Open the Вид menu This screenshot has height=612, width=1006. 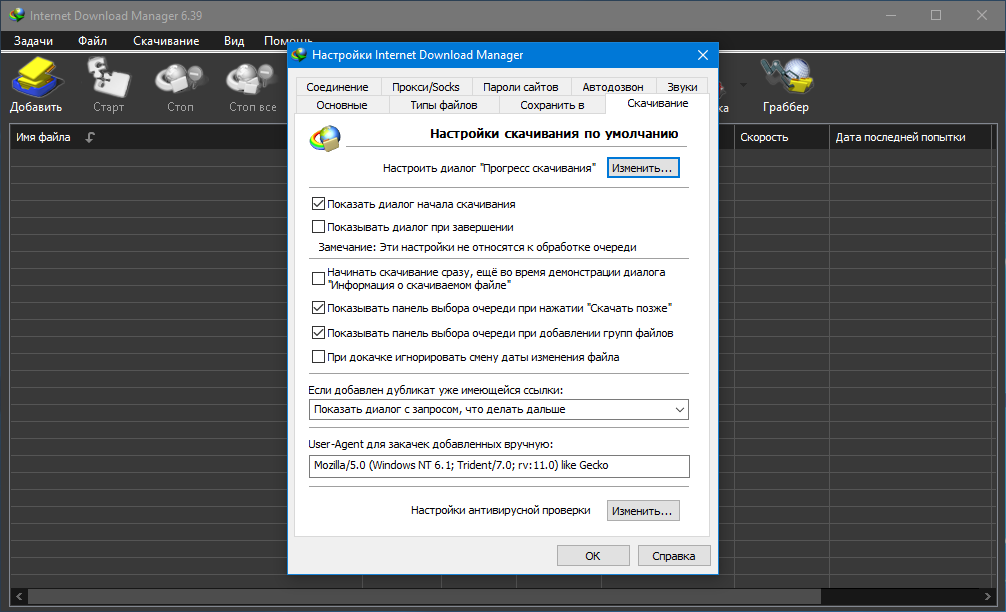[234, 41]
